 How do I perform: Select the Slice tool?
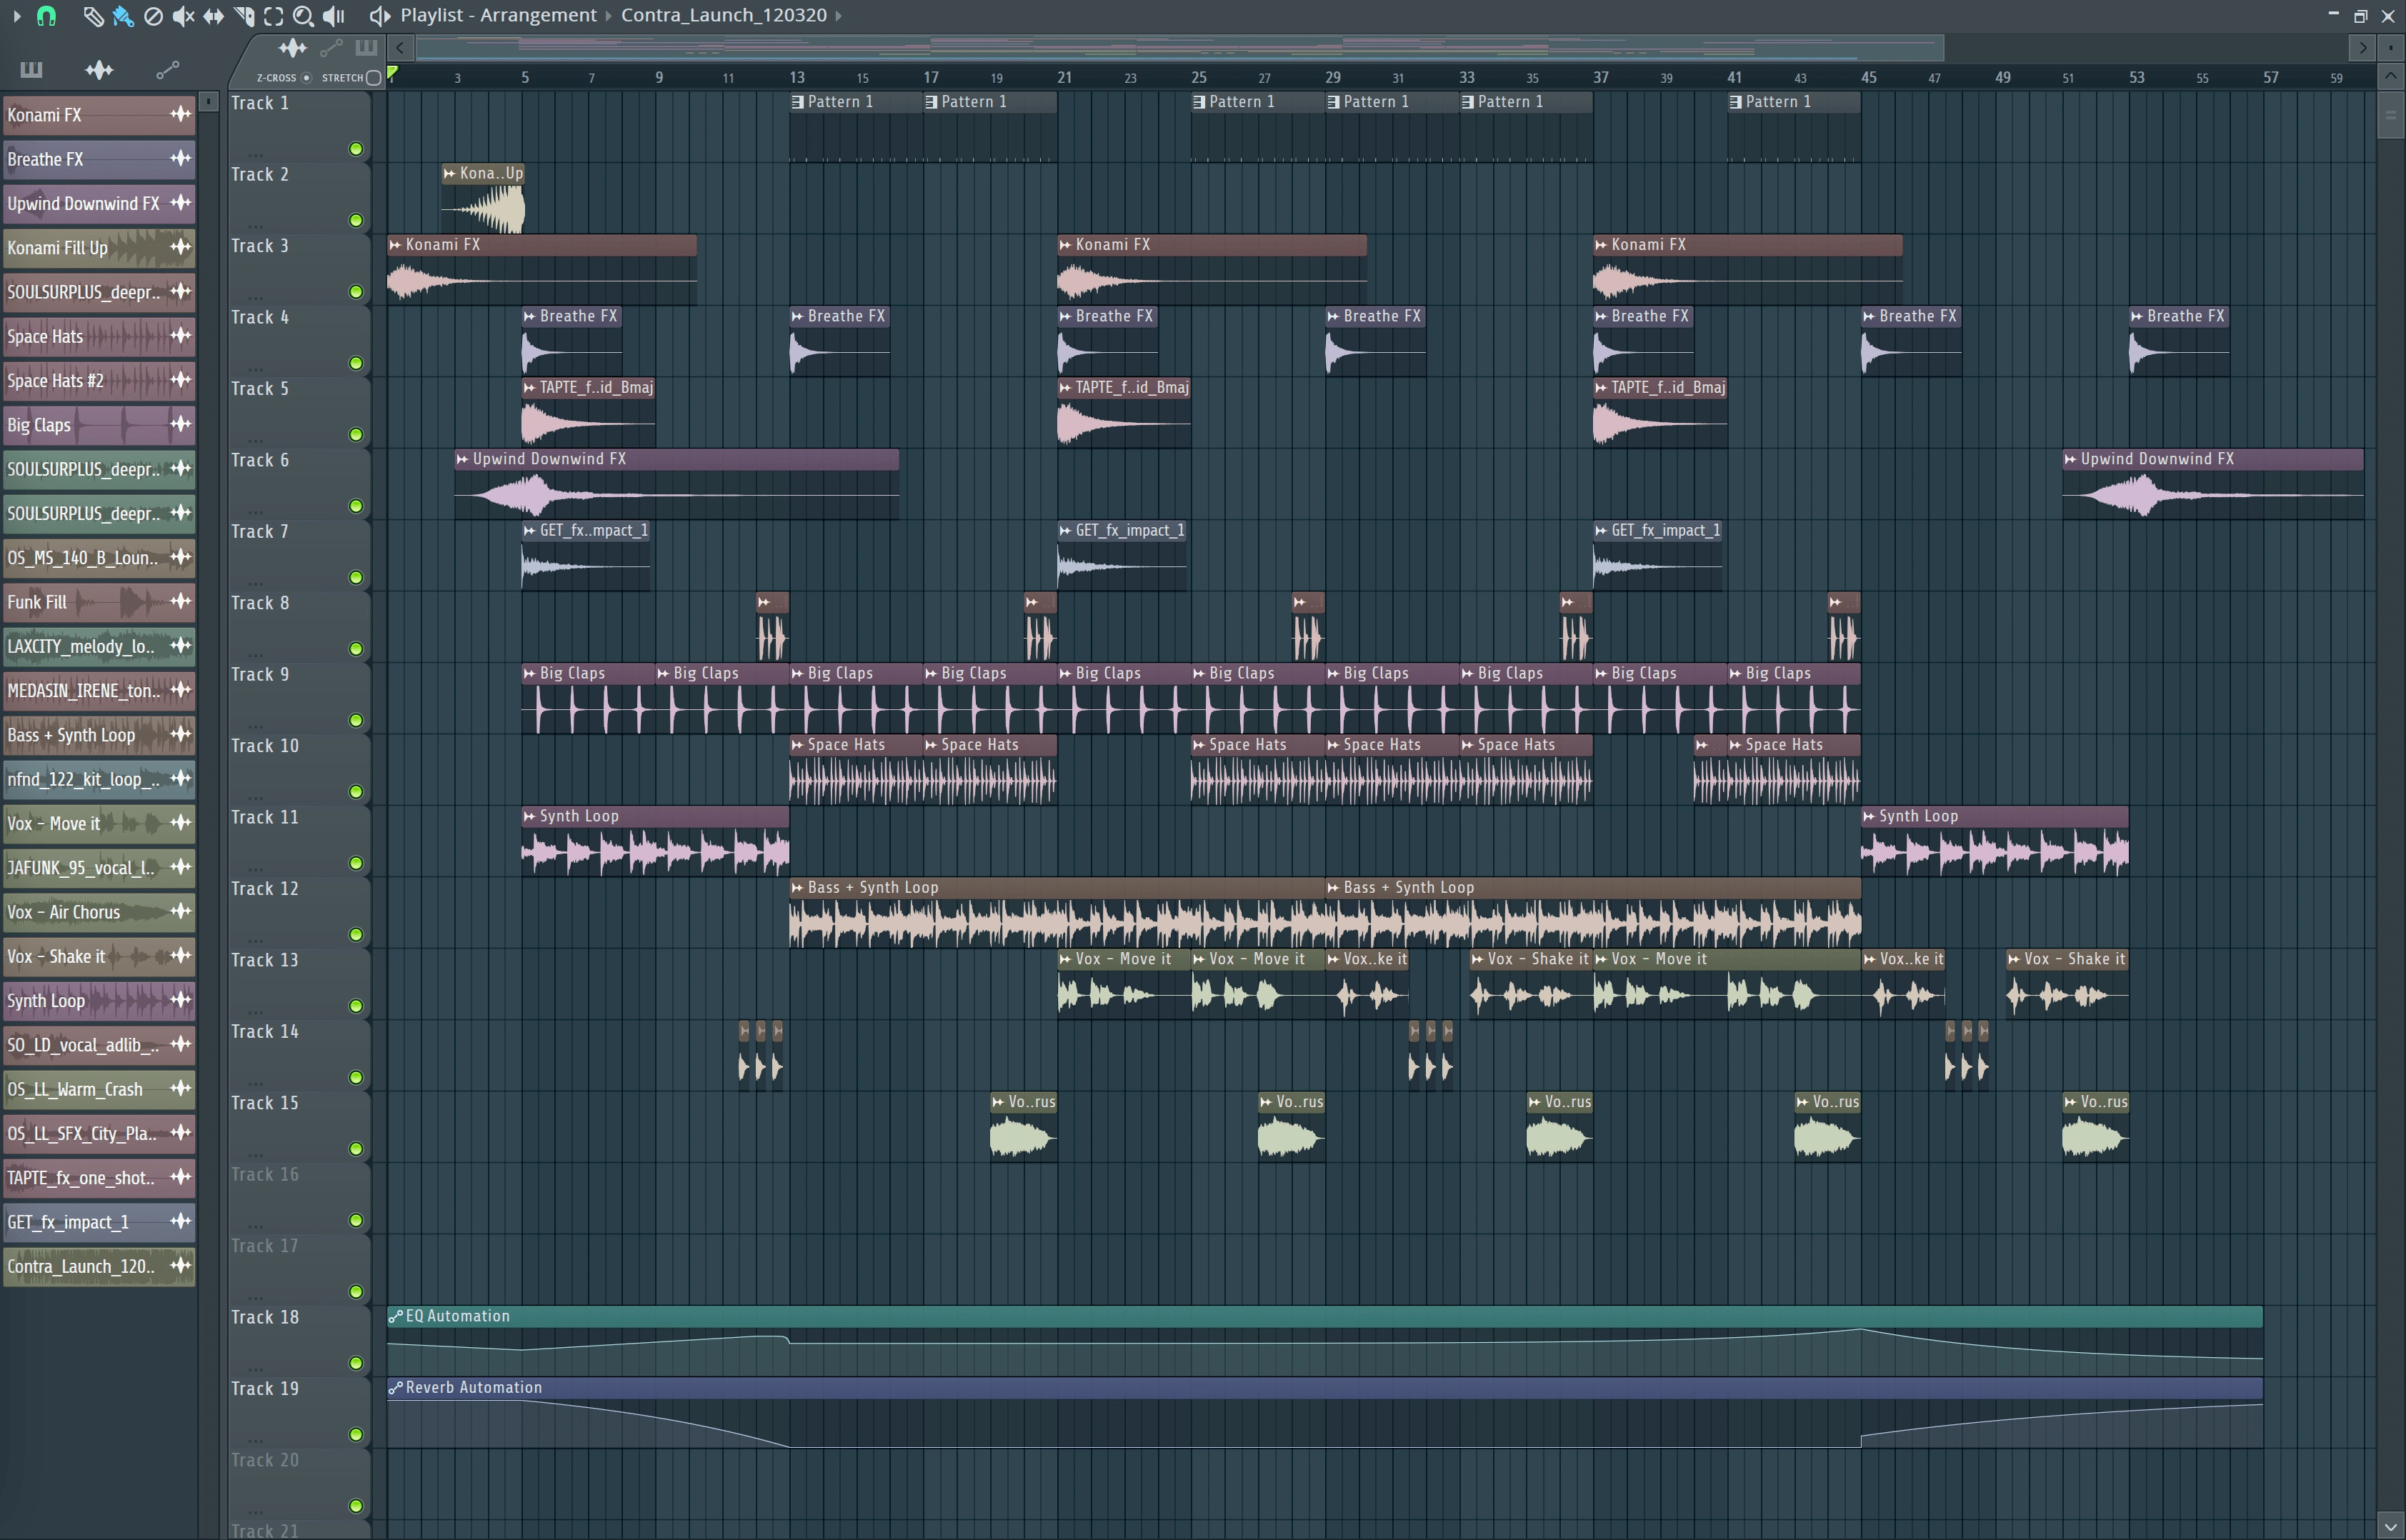click(x=243, y=16)
